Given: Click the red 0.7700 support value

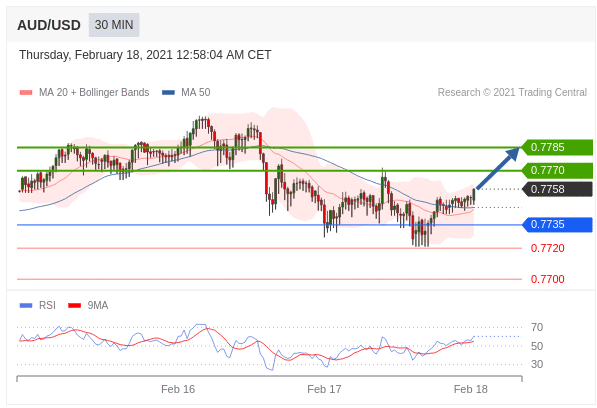Looking at the screenshot, I should click(548, 279).
